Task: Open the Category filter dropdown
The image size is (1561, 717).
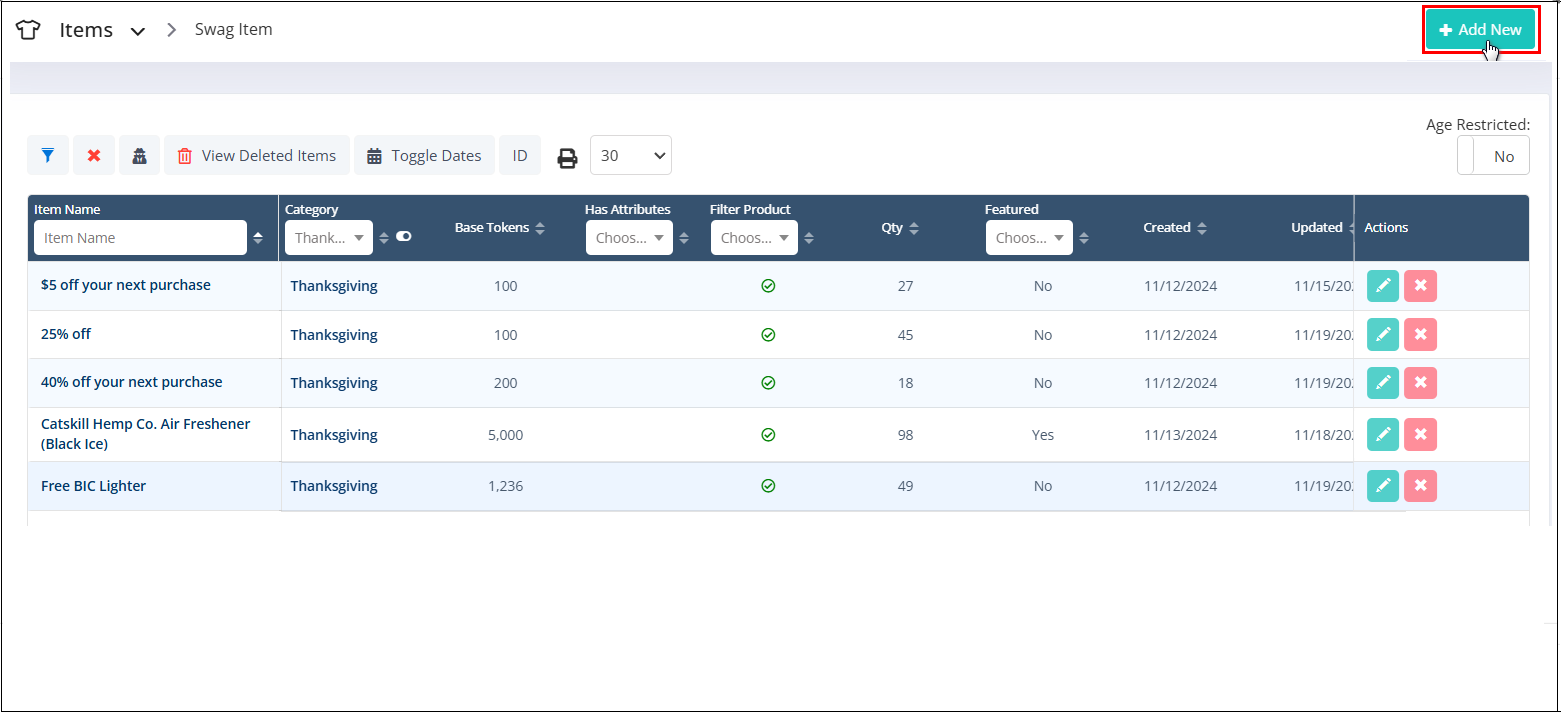Action: 329,238
